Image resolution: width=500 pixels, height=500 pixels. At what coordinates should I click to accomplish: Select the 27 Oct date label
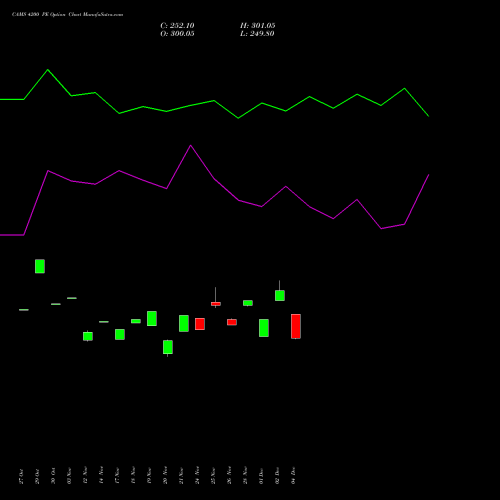21,476
